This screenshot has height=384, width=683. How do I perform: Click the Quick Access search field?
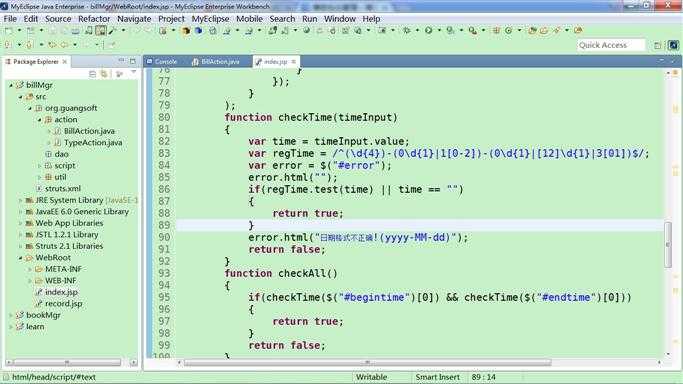[611, 45]
